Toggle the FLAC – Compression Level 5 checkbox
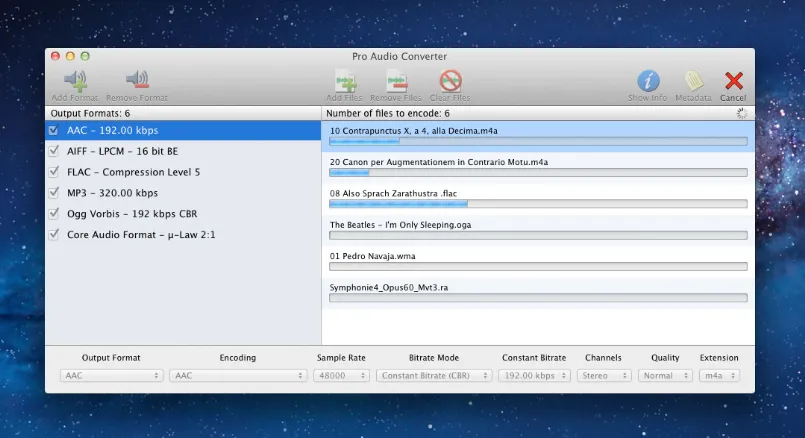 point(53,172)
